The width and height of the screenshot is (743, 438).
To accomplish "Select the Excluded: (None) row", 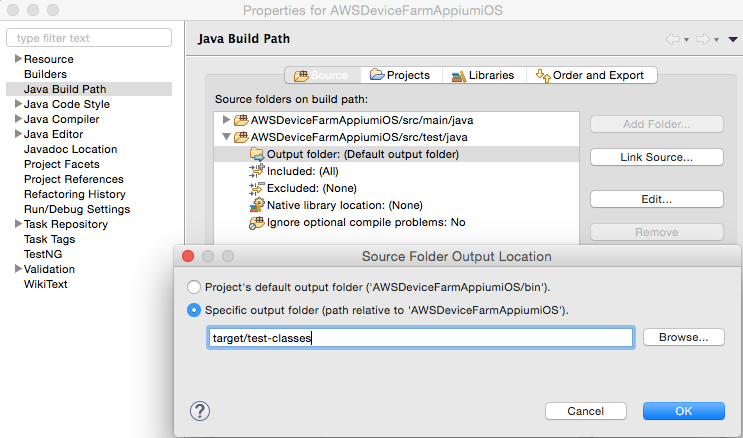I will coord(397,188).
